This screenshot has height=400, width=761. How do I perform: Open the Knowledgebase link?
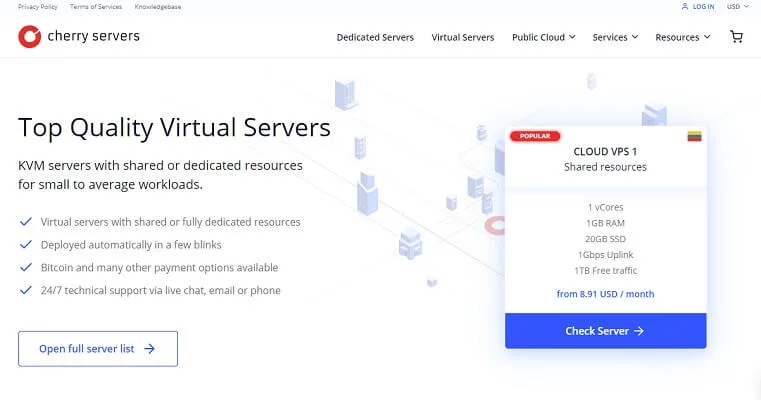point(158,7)
